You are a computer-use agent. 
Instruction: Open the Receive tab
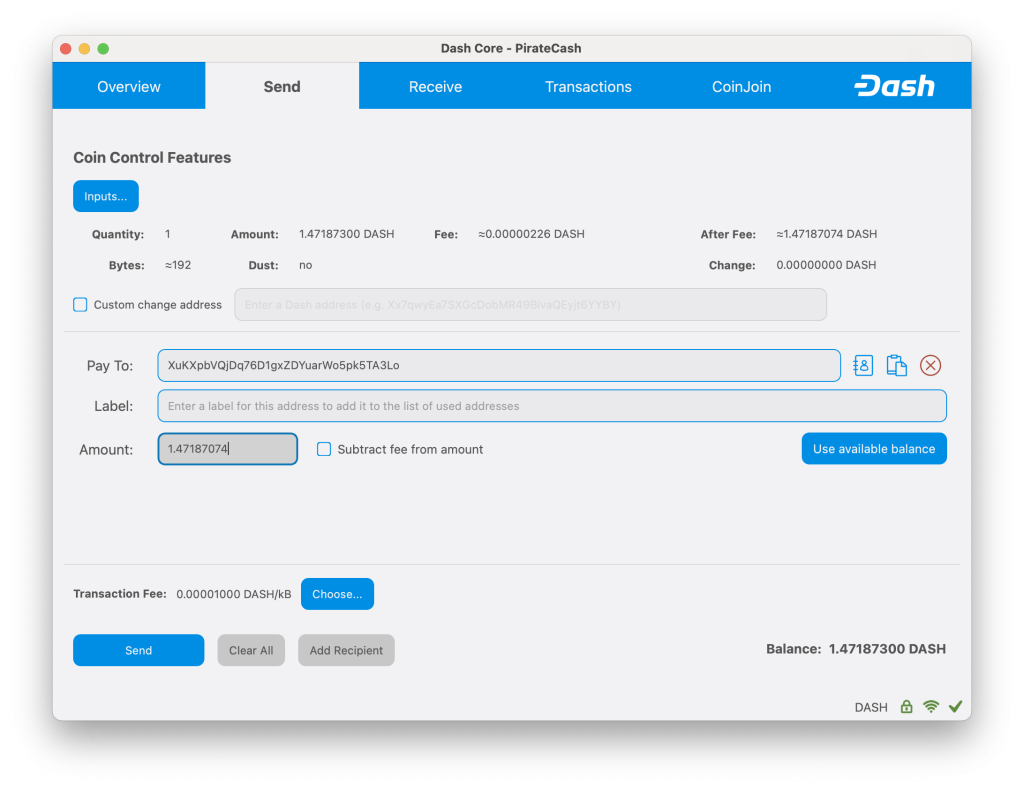pos(435,86)
